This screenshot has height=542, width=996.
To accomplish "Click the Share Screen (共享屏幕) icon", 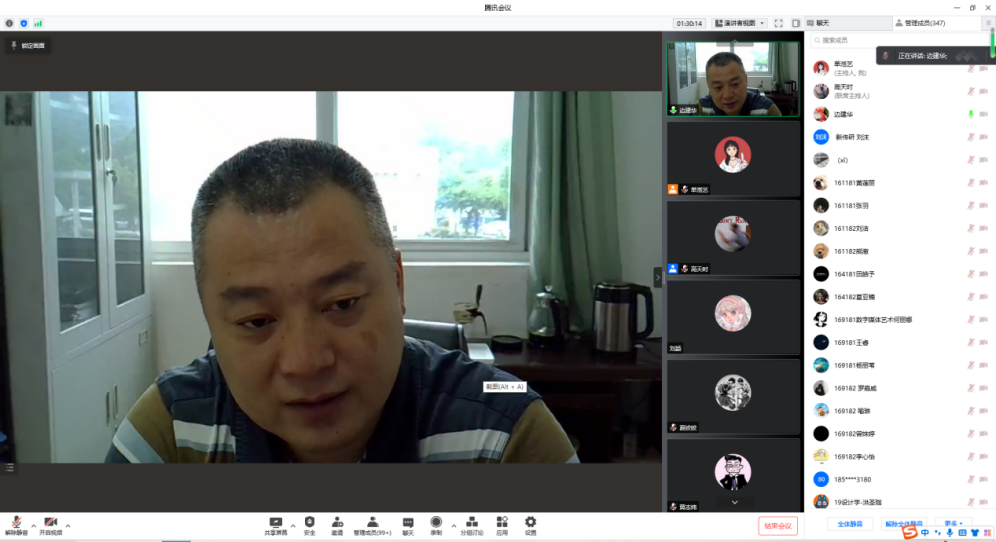I will click(x=275, y=522).
